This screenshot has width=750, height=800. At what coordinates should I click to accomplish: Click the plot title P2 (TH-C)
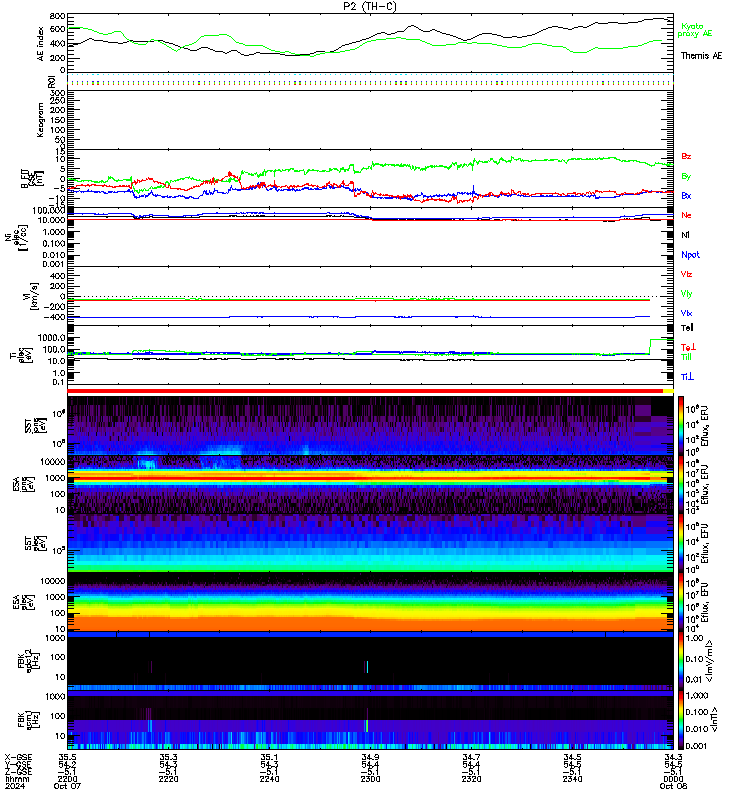click(x=370, y=6)
